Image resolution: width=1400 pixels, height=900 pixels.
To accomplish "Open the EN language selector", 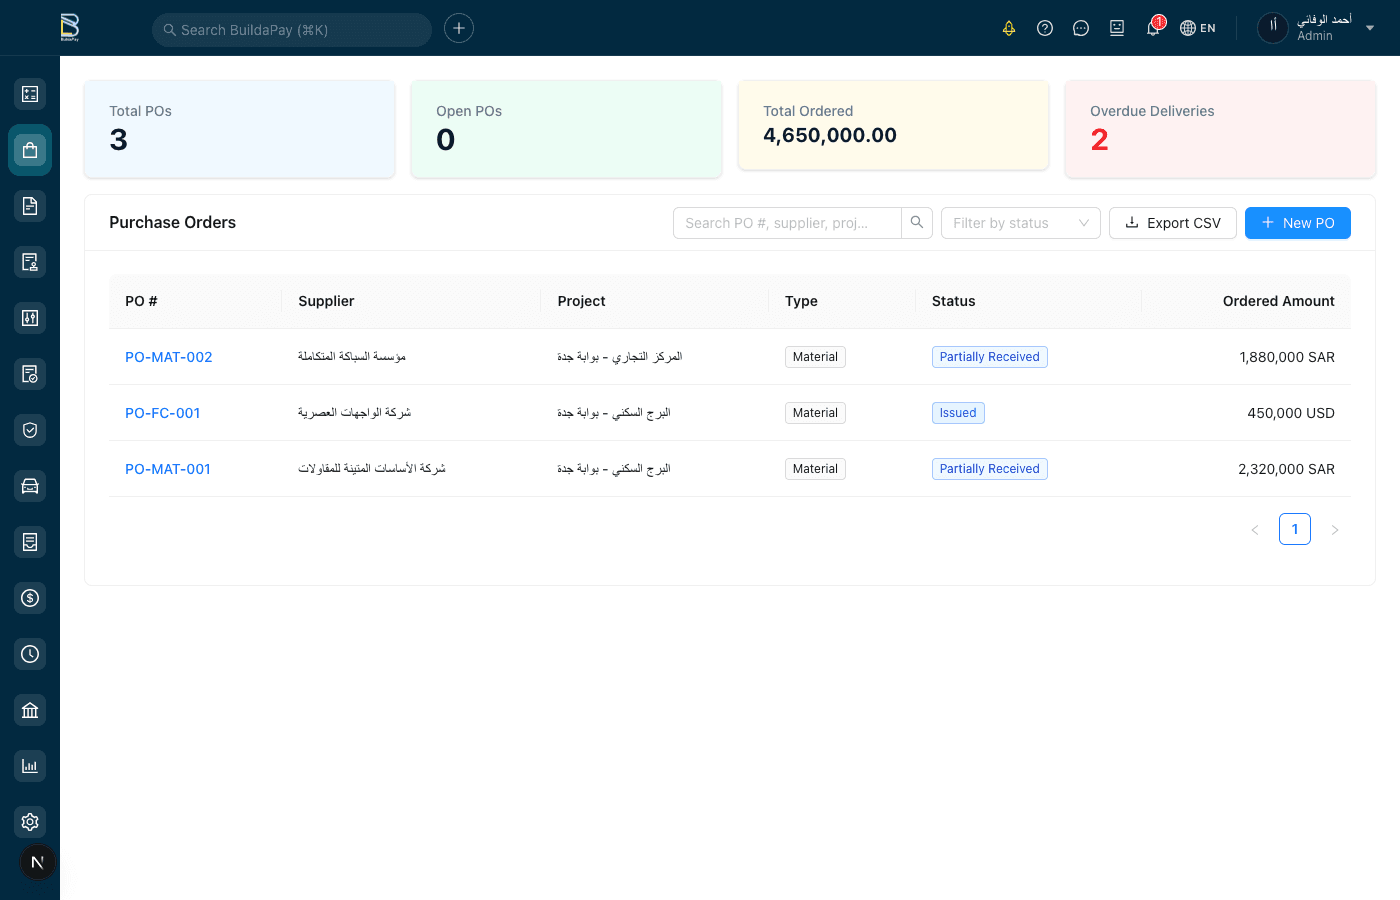I will point(1197,28).
